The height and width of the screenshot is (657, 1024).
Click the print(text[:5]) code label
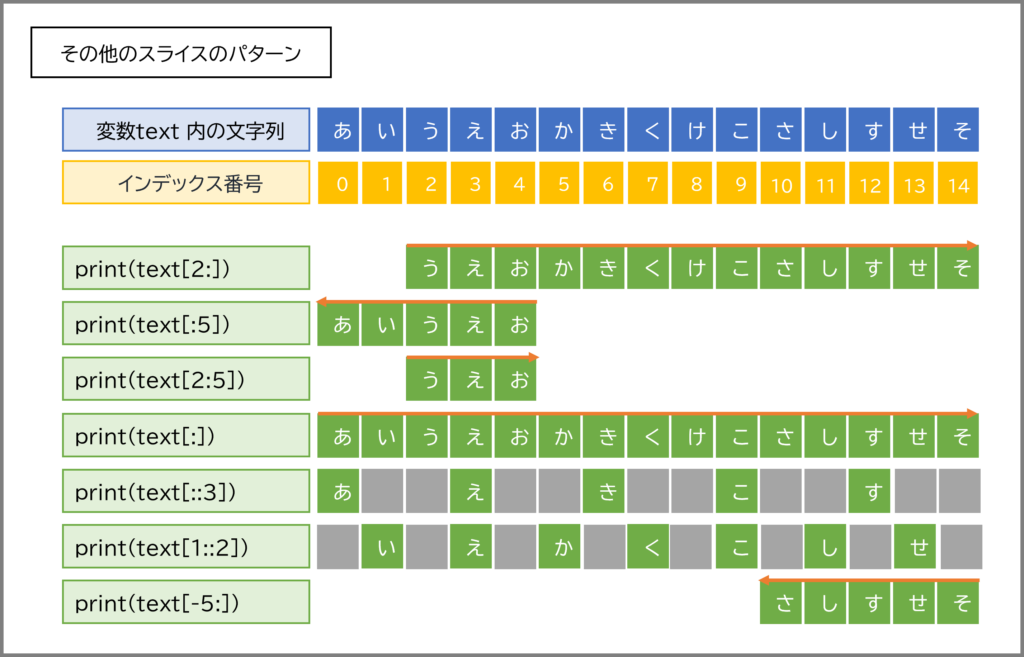point(186,323)
